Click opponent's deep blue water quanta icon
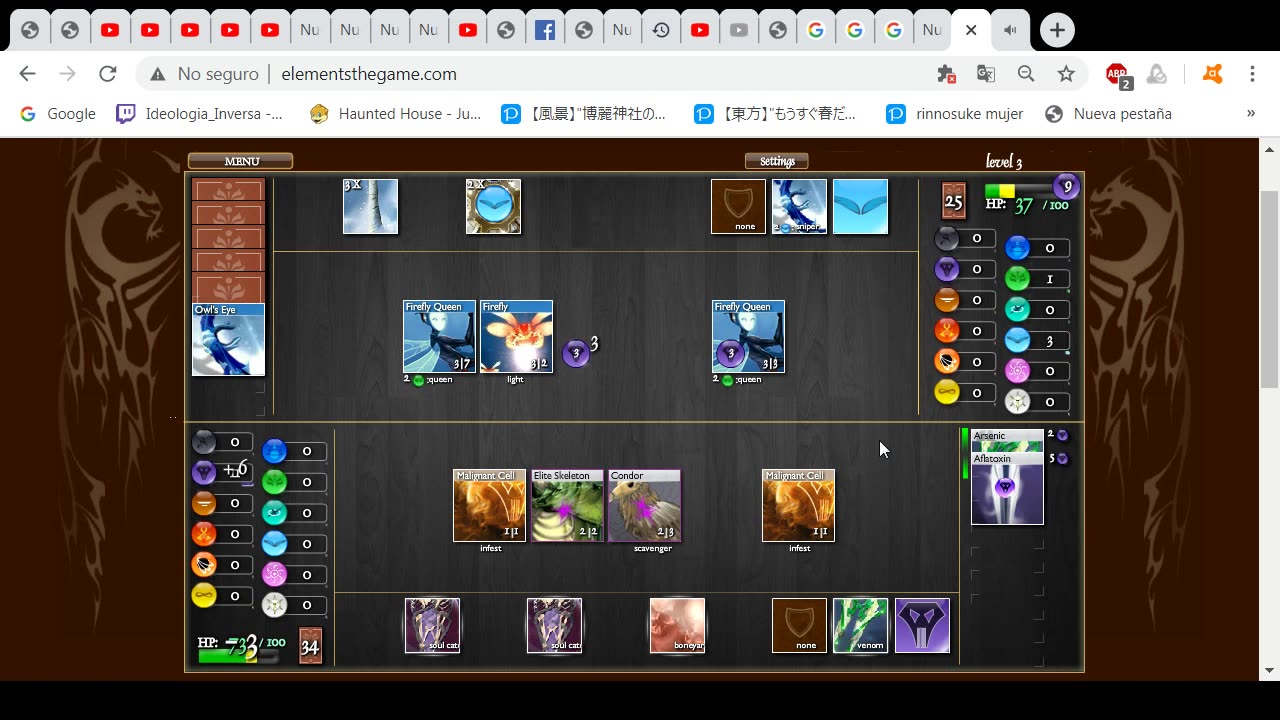Viewport: 1280px width, 720px height. (1017, 248)
